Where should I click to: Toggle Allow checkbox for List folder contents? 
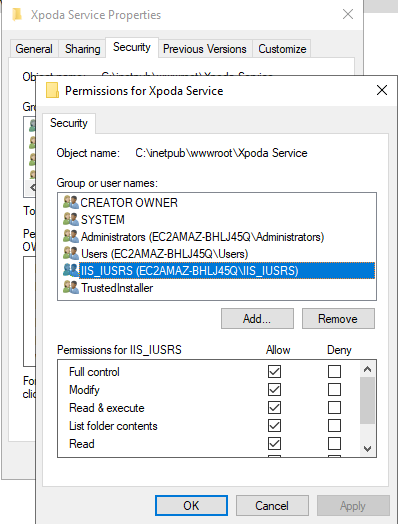(x=274, y=425)
